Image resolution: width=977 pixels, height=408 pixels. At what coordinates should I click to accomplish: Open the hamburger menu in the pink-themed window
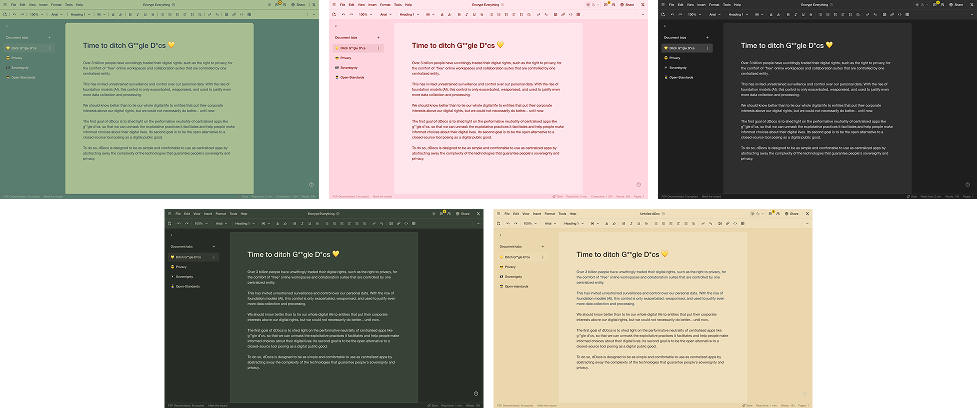pyautogui.click(x=334, y=4)
